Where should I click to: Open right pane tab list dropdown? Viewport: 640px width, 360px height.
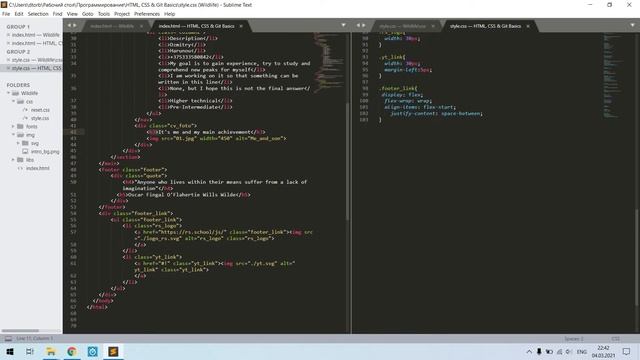pos(632,25)
